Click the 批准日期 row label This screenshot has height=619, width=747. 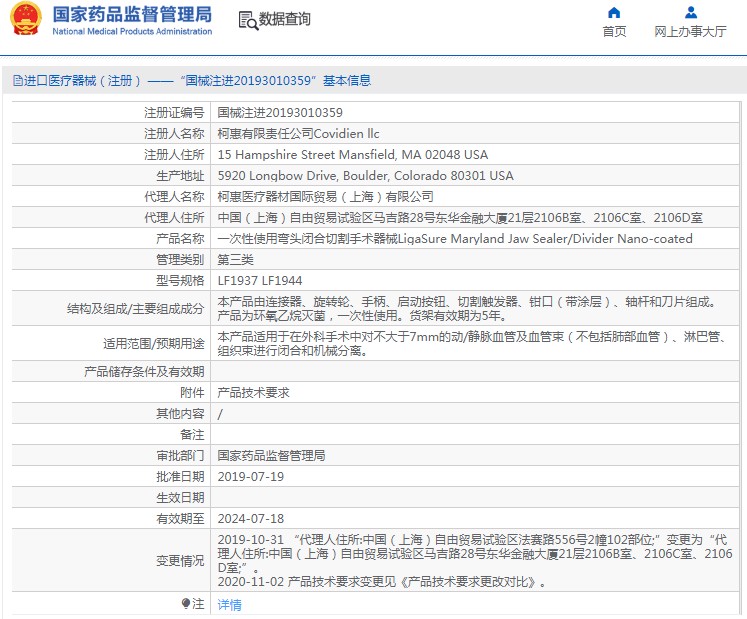tap(180, 477)
